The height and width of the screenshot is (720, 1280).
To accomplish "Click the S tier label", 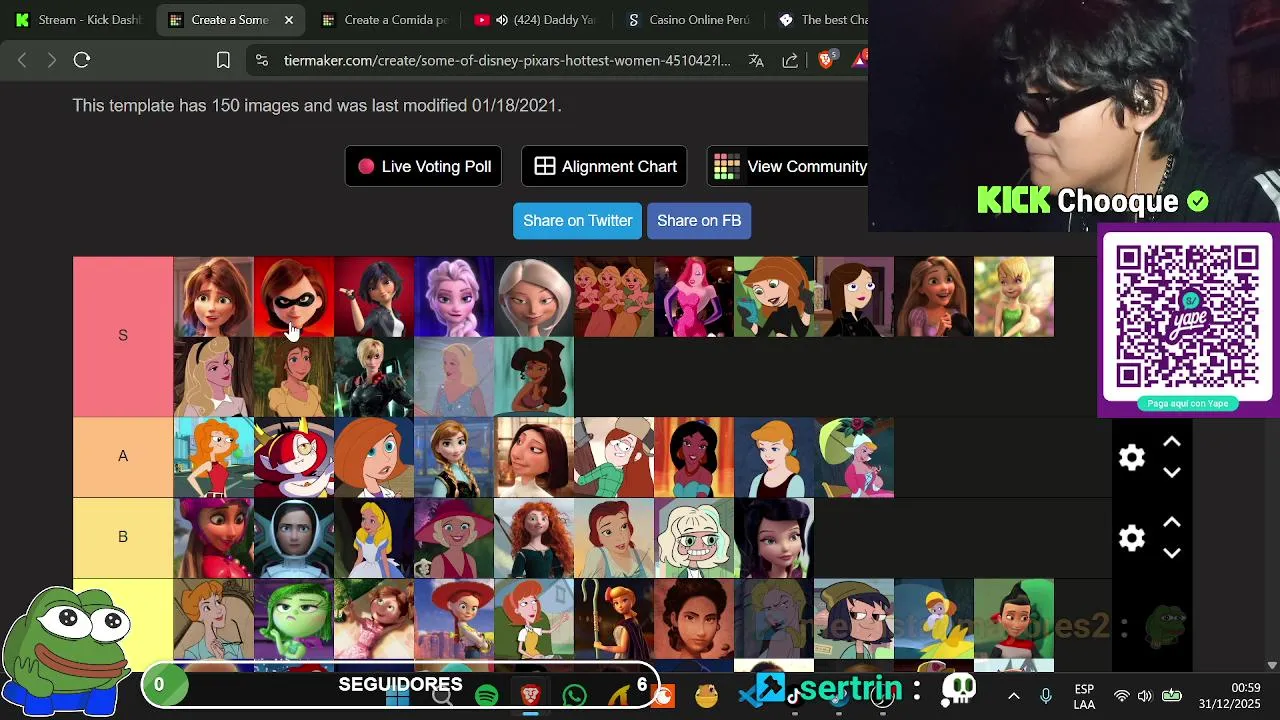I will click(123, 336).
